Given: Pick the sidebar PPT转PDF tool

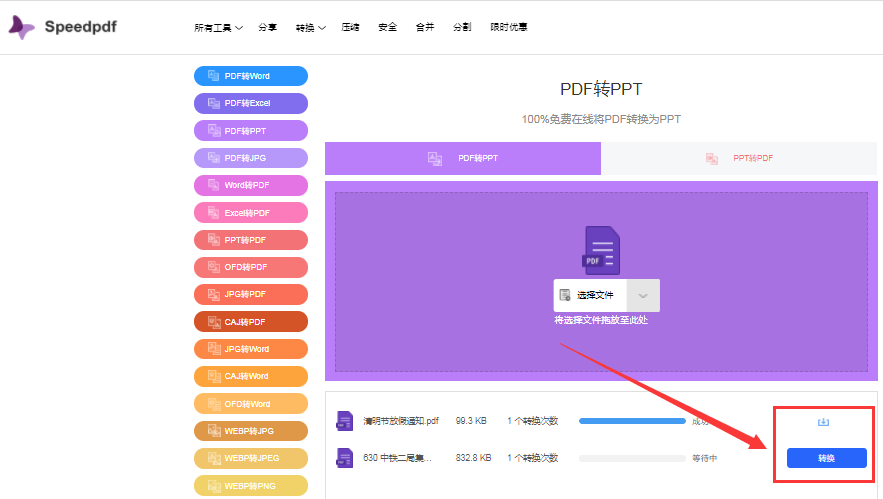Looking at the screenshot, I should pyautogui.click(x=251, y=240).
